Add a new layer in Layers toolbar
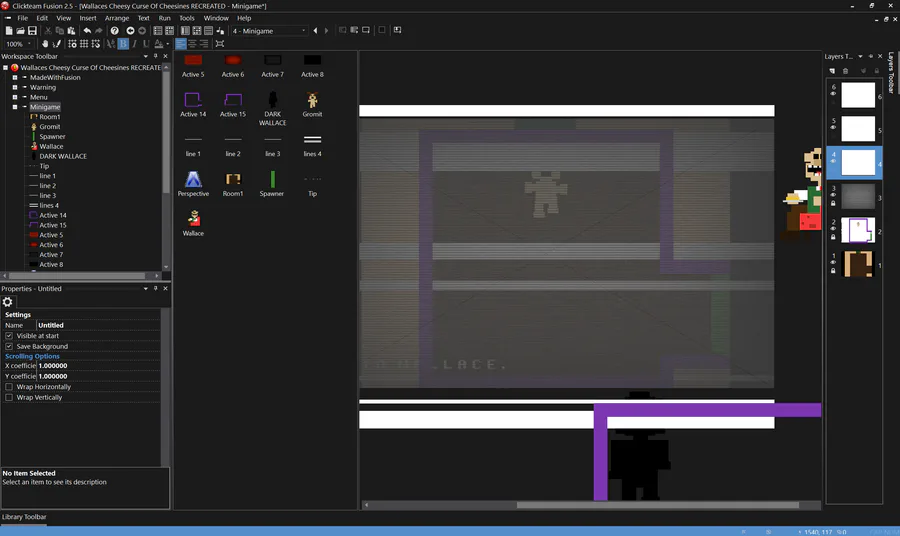This screenshot has height=536, width=900. coord(832,71)
